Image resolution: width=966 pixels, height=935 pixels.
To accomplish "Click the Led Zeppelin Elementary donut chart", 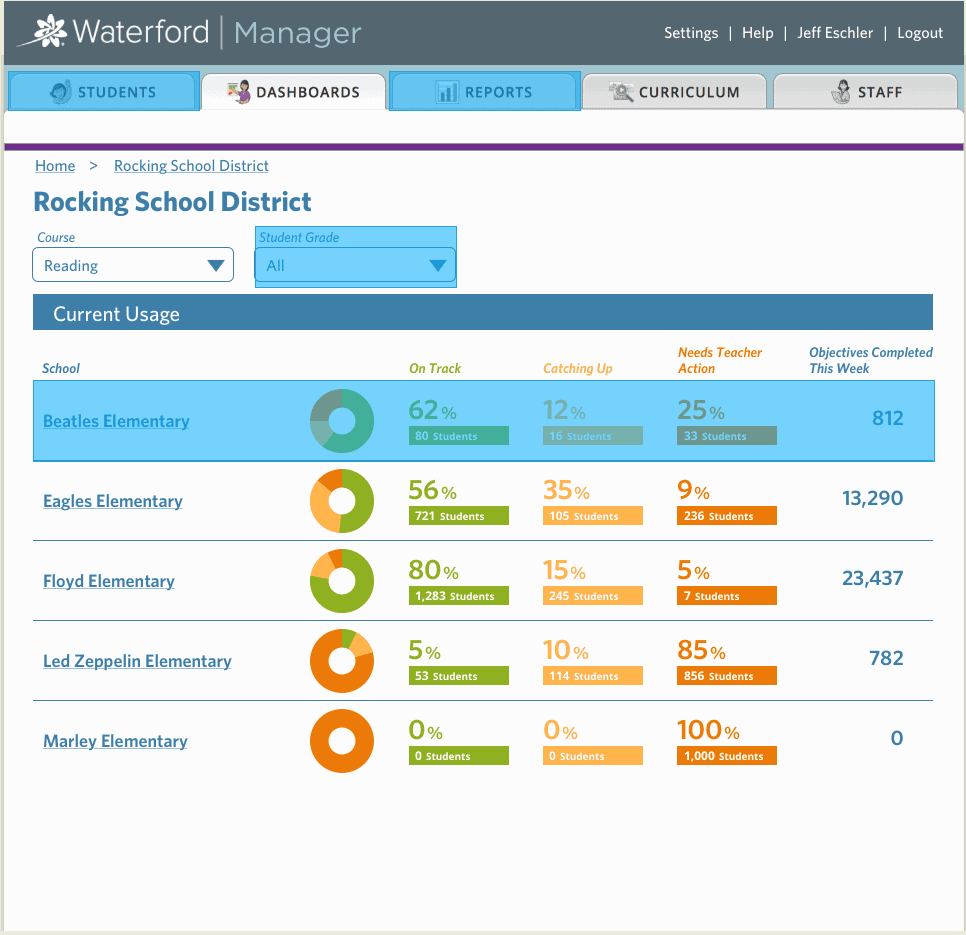I will click(x=342, y=662).
